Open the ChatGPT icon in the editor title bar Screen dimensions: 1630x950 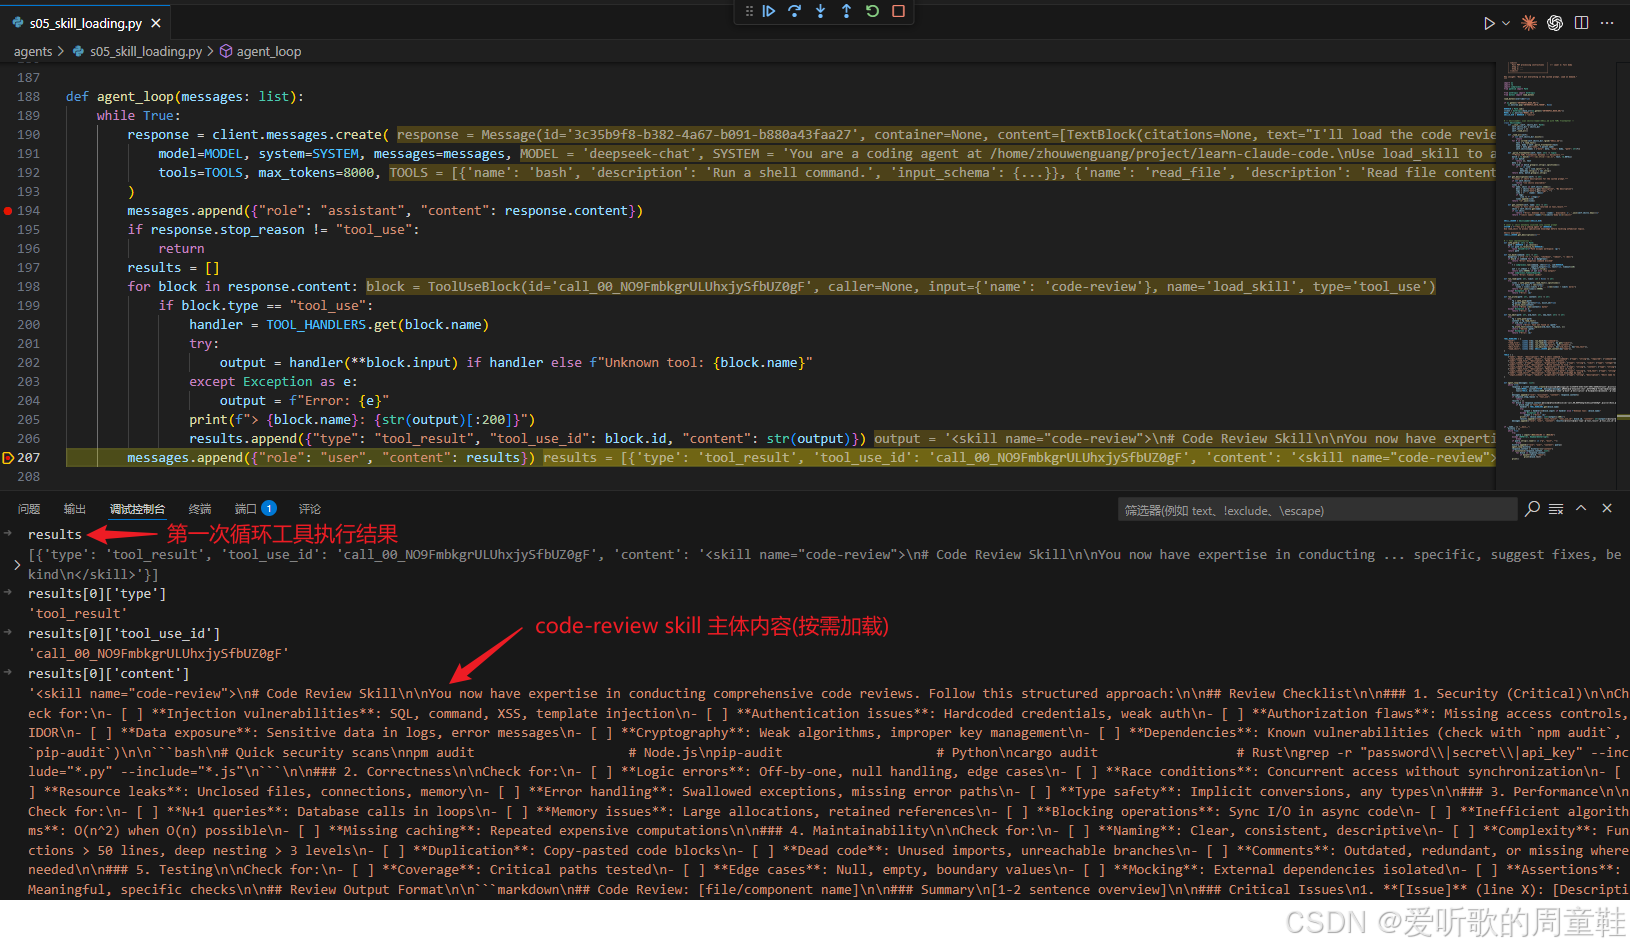click(x=1555, y=23)
